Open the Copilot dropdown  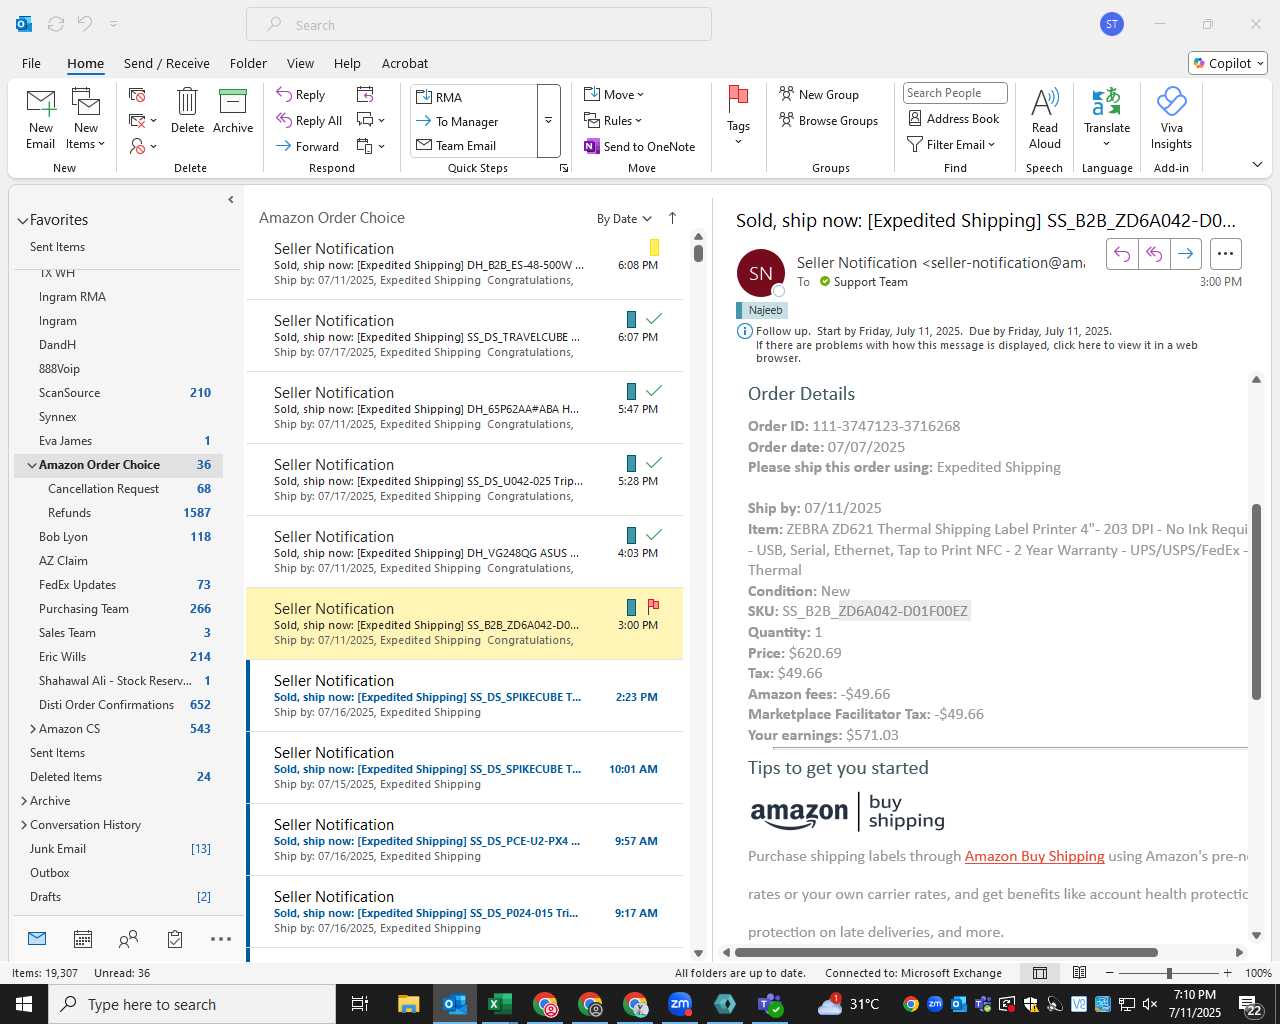coord(1229,63)
